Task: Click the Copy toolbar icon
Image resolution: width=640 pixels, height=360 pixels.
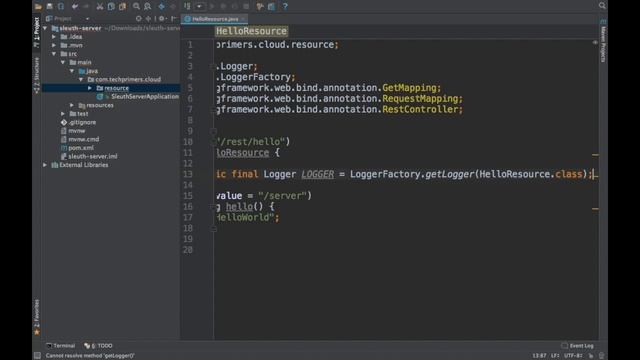Action: 111,6
